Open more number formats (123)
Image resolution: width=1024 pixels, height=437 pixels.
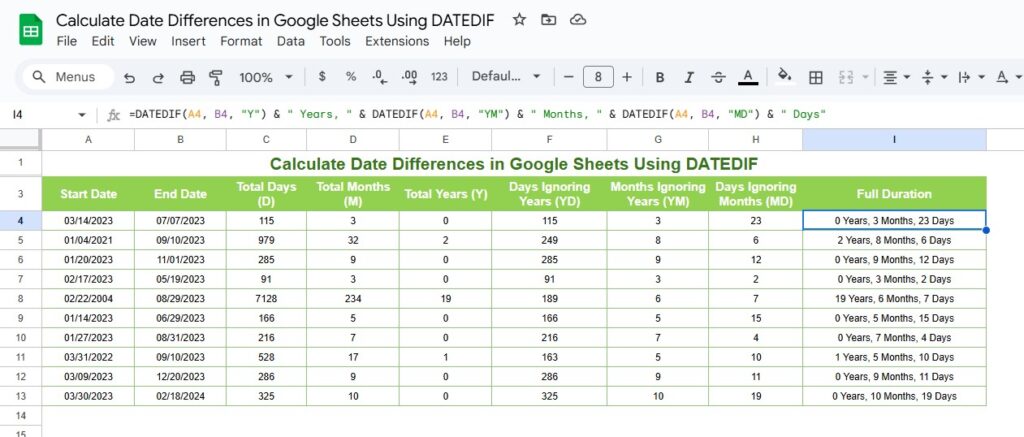pos(440,76)
